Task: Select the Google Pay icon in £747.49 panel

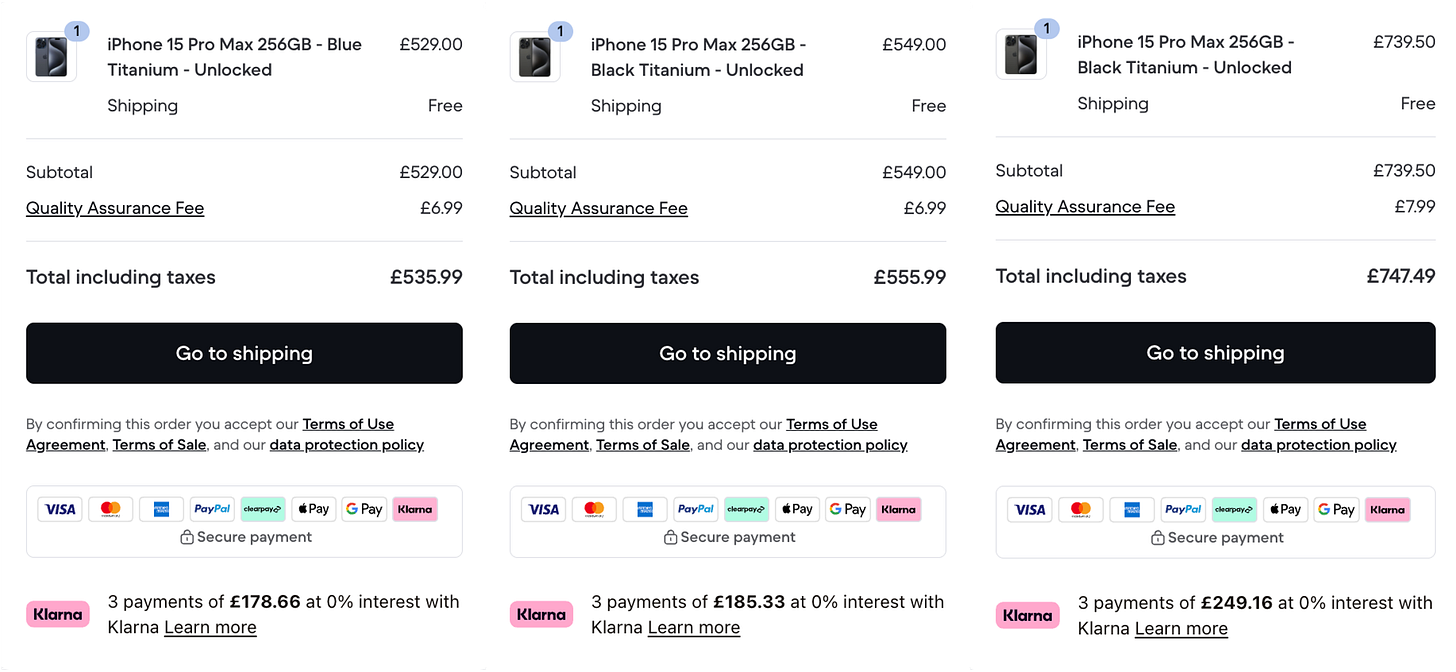Action: pyautogui.click(x=1336, y=509)
